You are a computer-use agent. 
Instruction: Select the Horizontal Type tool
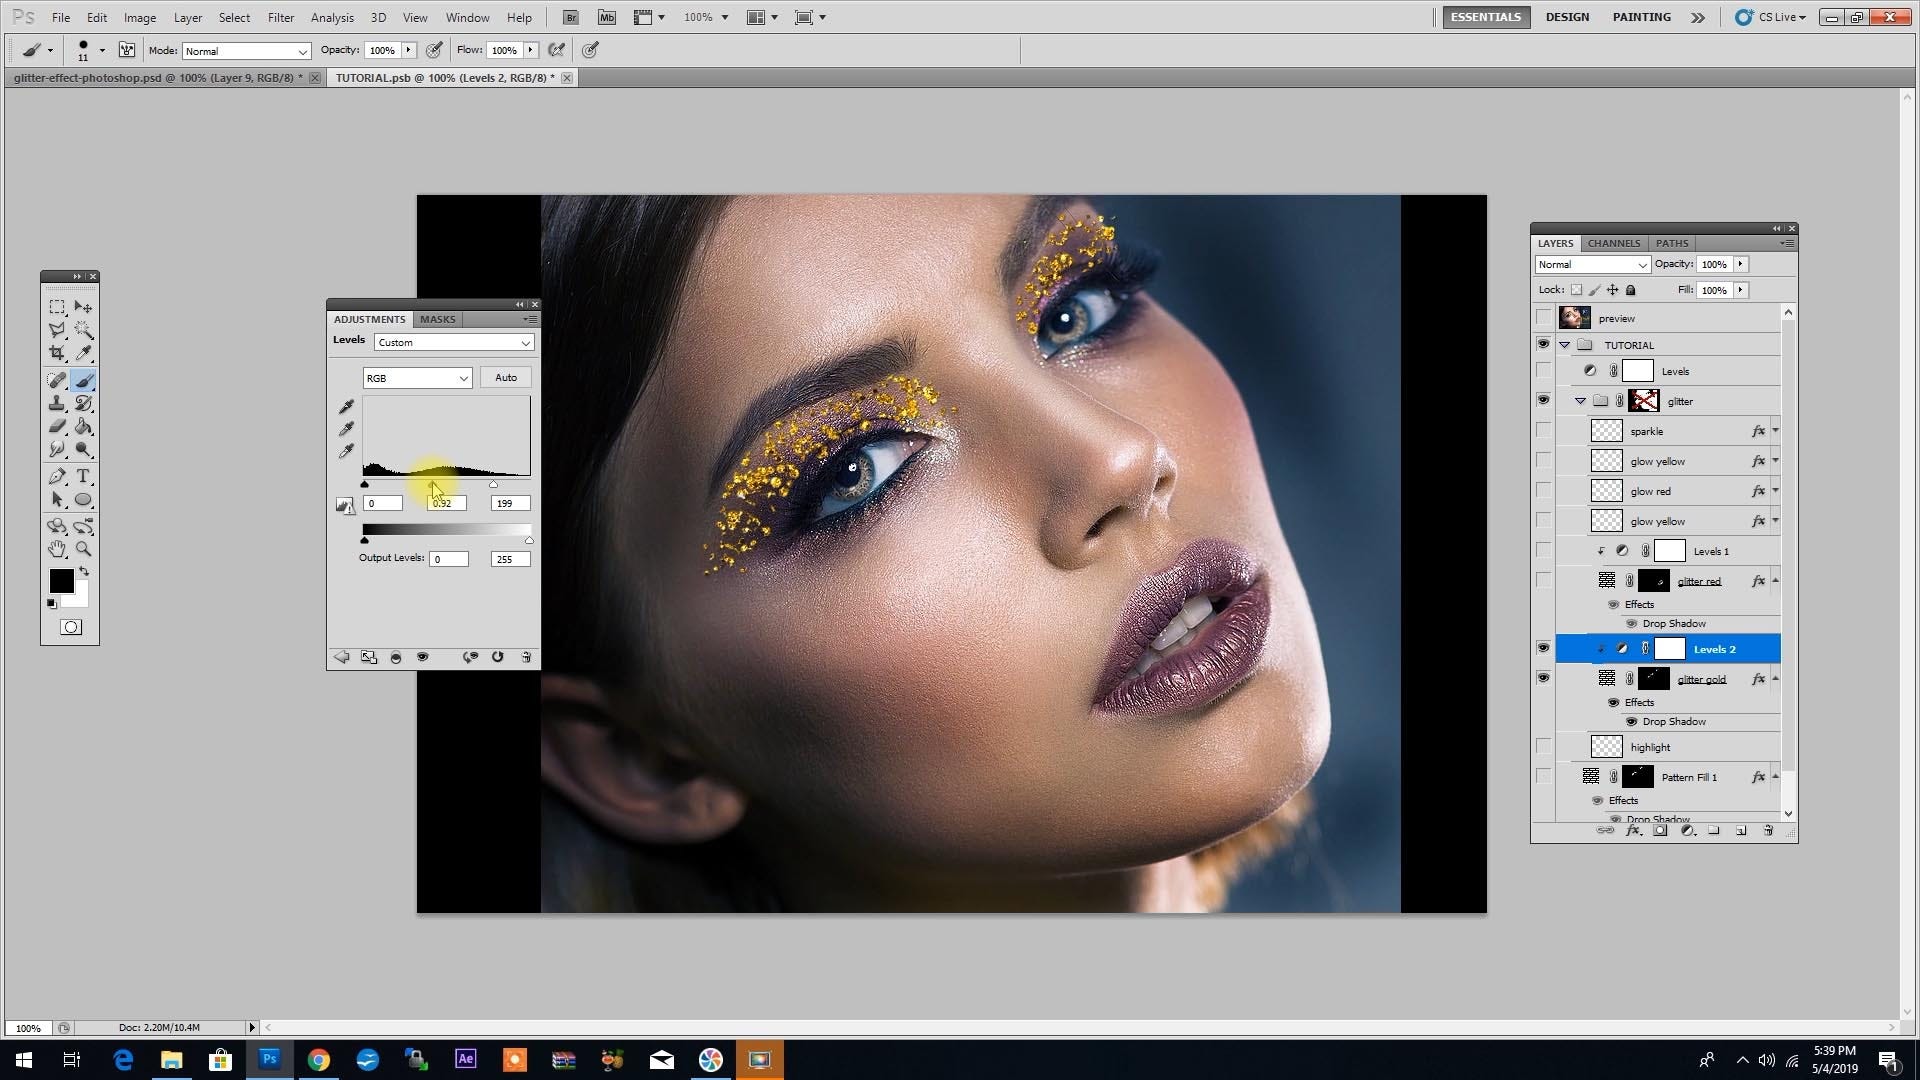click(84, 476)
